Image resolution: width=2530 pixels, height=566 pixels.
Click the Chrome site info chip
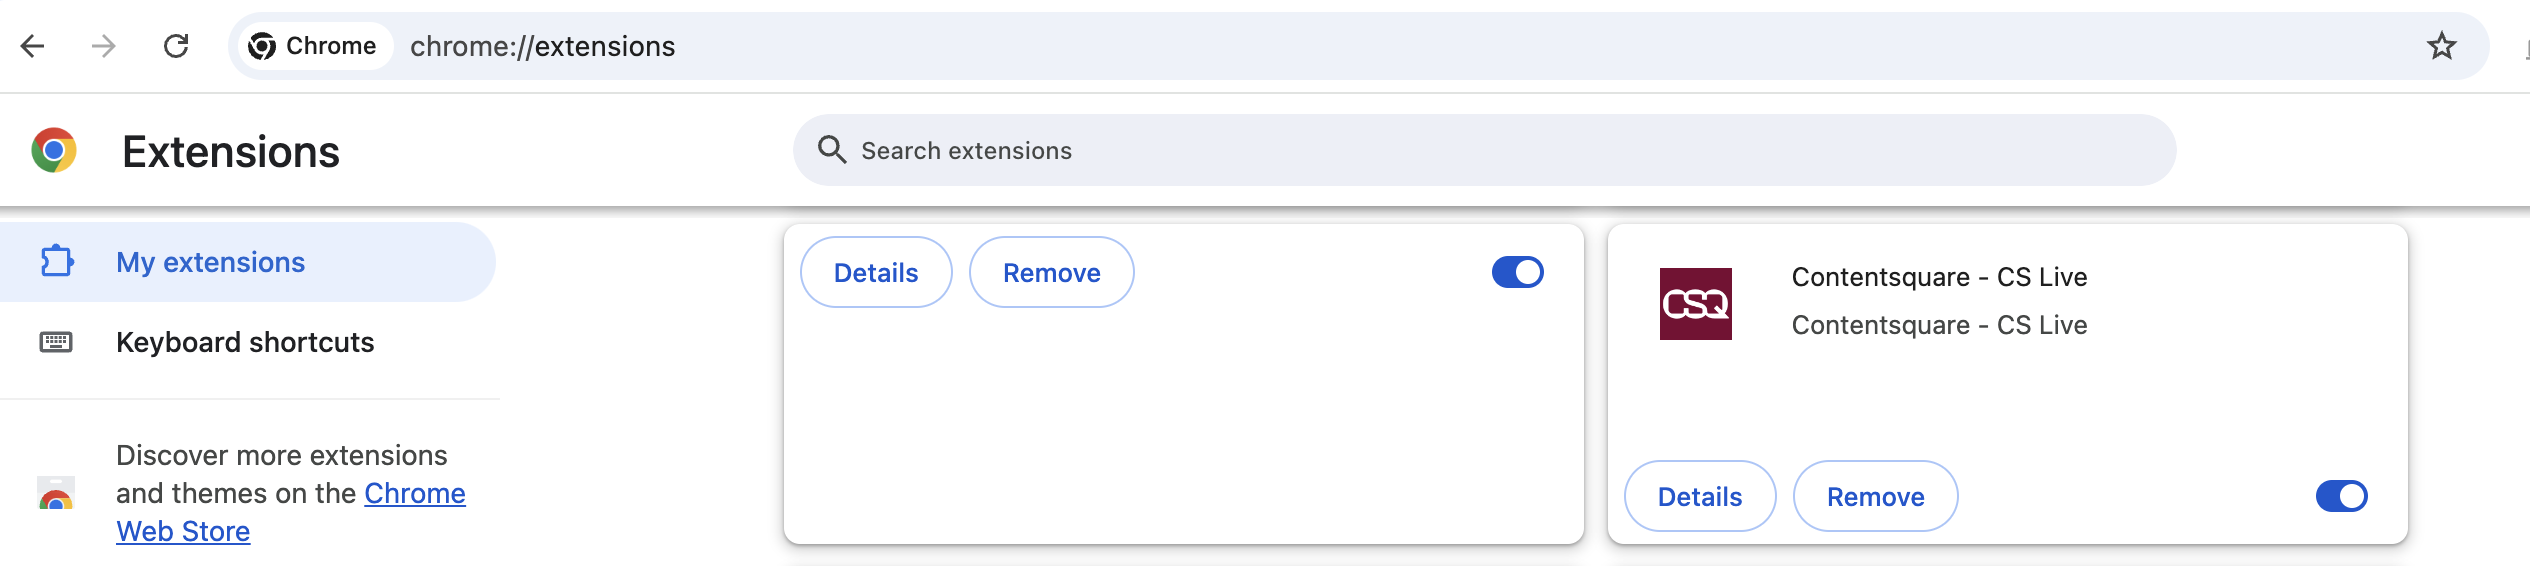point(313,46)
